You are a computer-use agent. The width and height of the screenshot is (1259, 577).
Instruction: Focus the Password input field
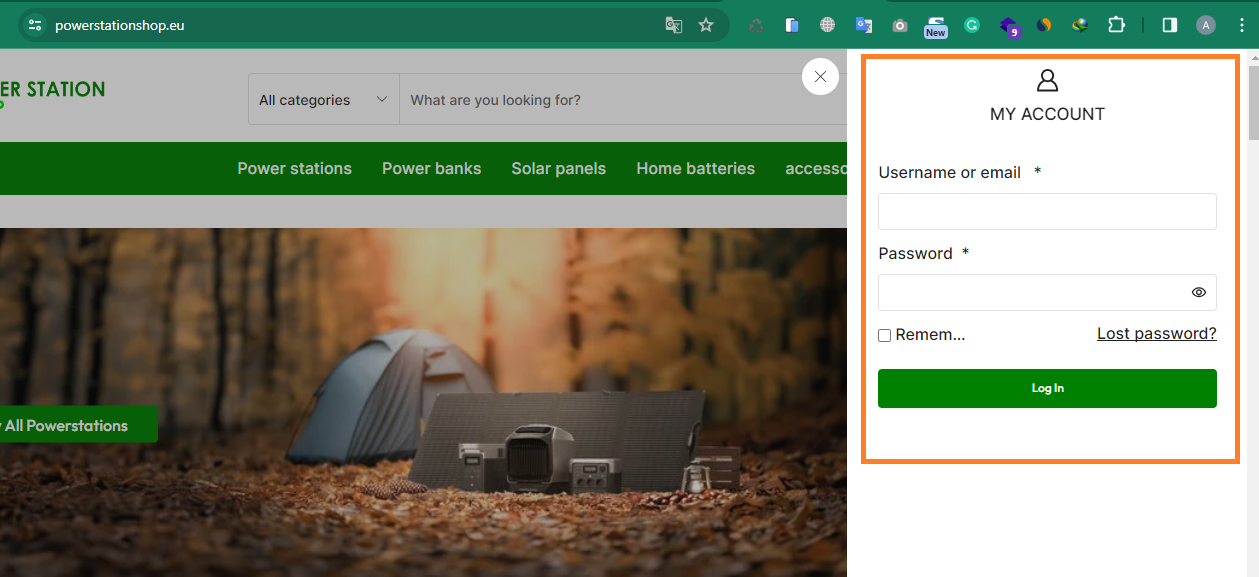tap(1047, 292)
